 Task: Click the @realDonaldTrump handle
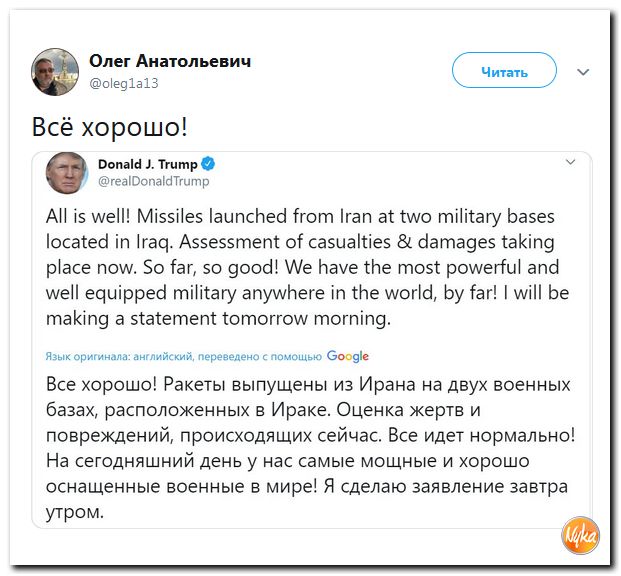point(153,181)
